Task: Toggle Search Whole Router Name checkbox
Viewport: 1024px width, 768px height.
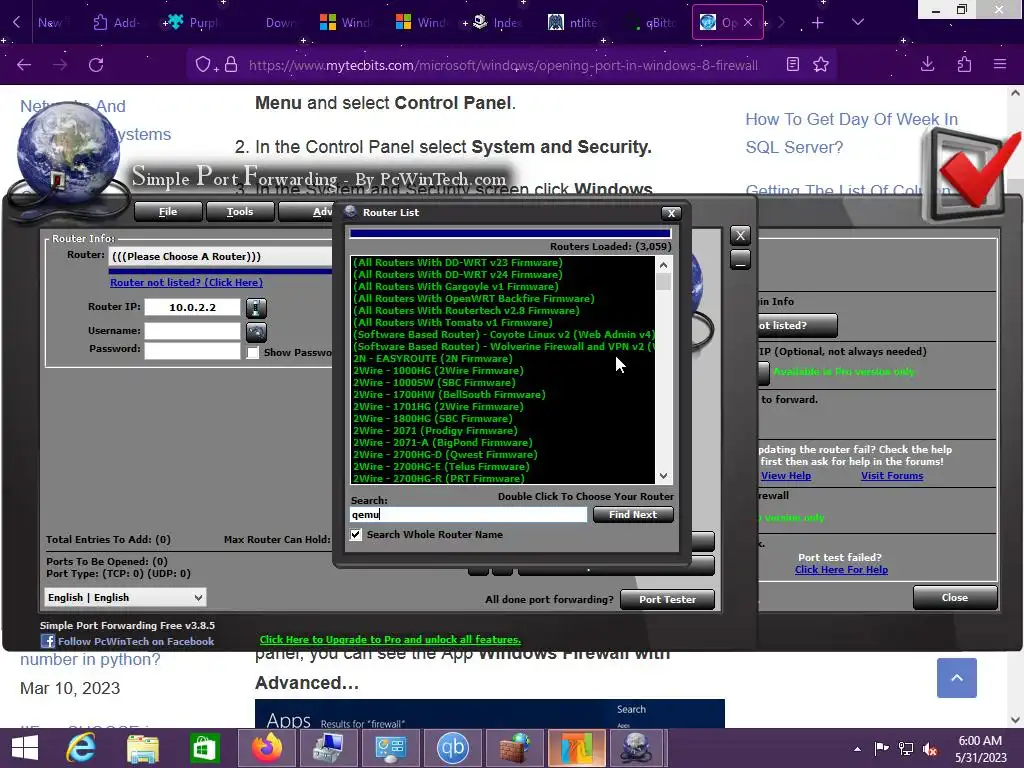Action: (x=356, y=535)
